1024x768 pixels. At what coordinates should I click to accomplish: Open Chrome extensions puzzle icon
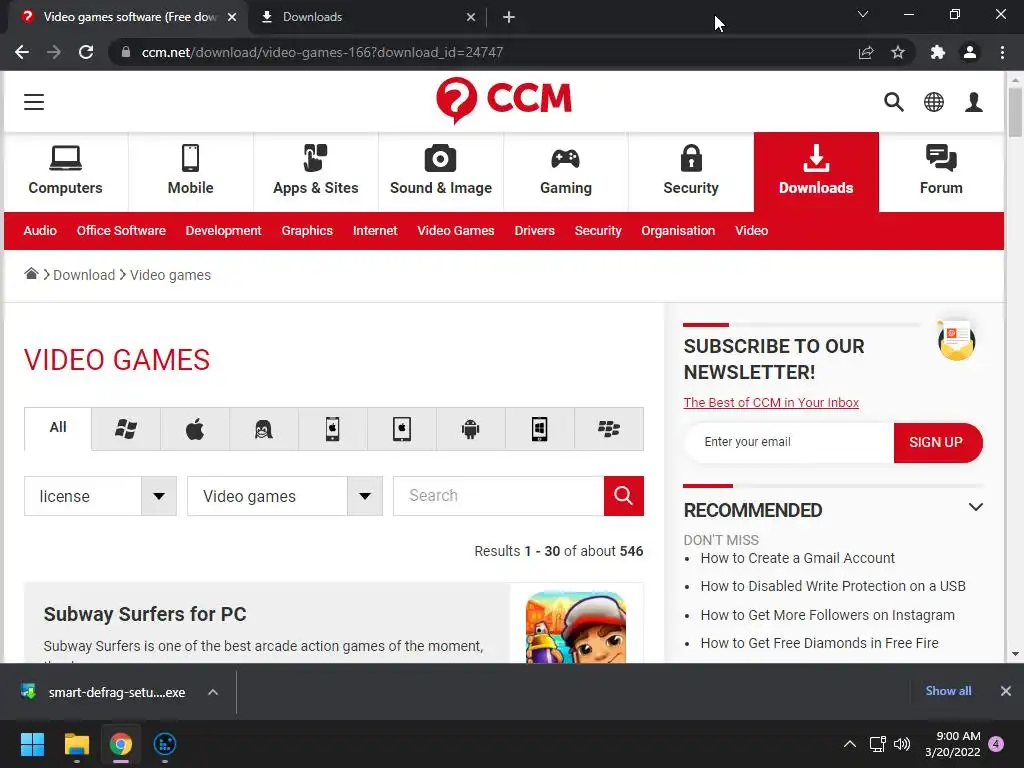point(938,52)
